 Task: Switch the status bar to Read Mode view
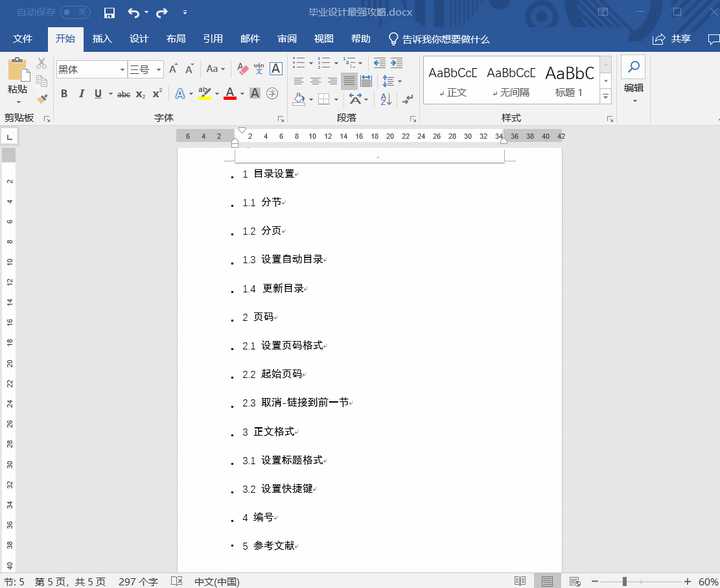point(520,581)
